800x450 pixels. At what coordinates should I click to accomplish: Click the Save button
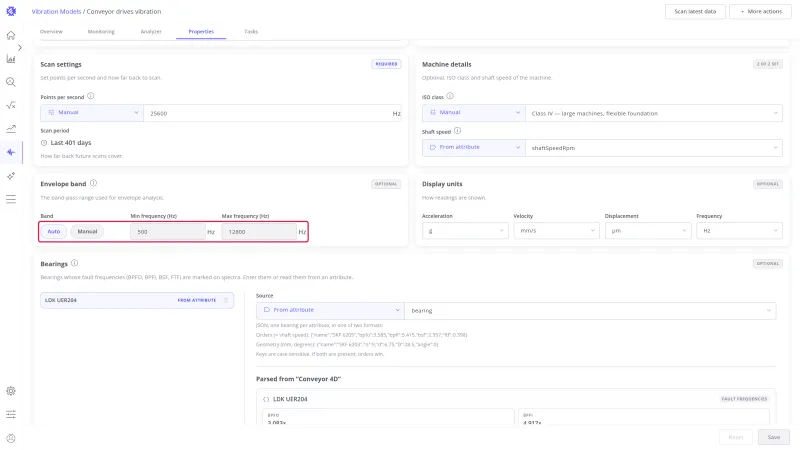tap(773, 437)
